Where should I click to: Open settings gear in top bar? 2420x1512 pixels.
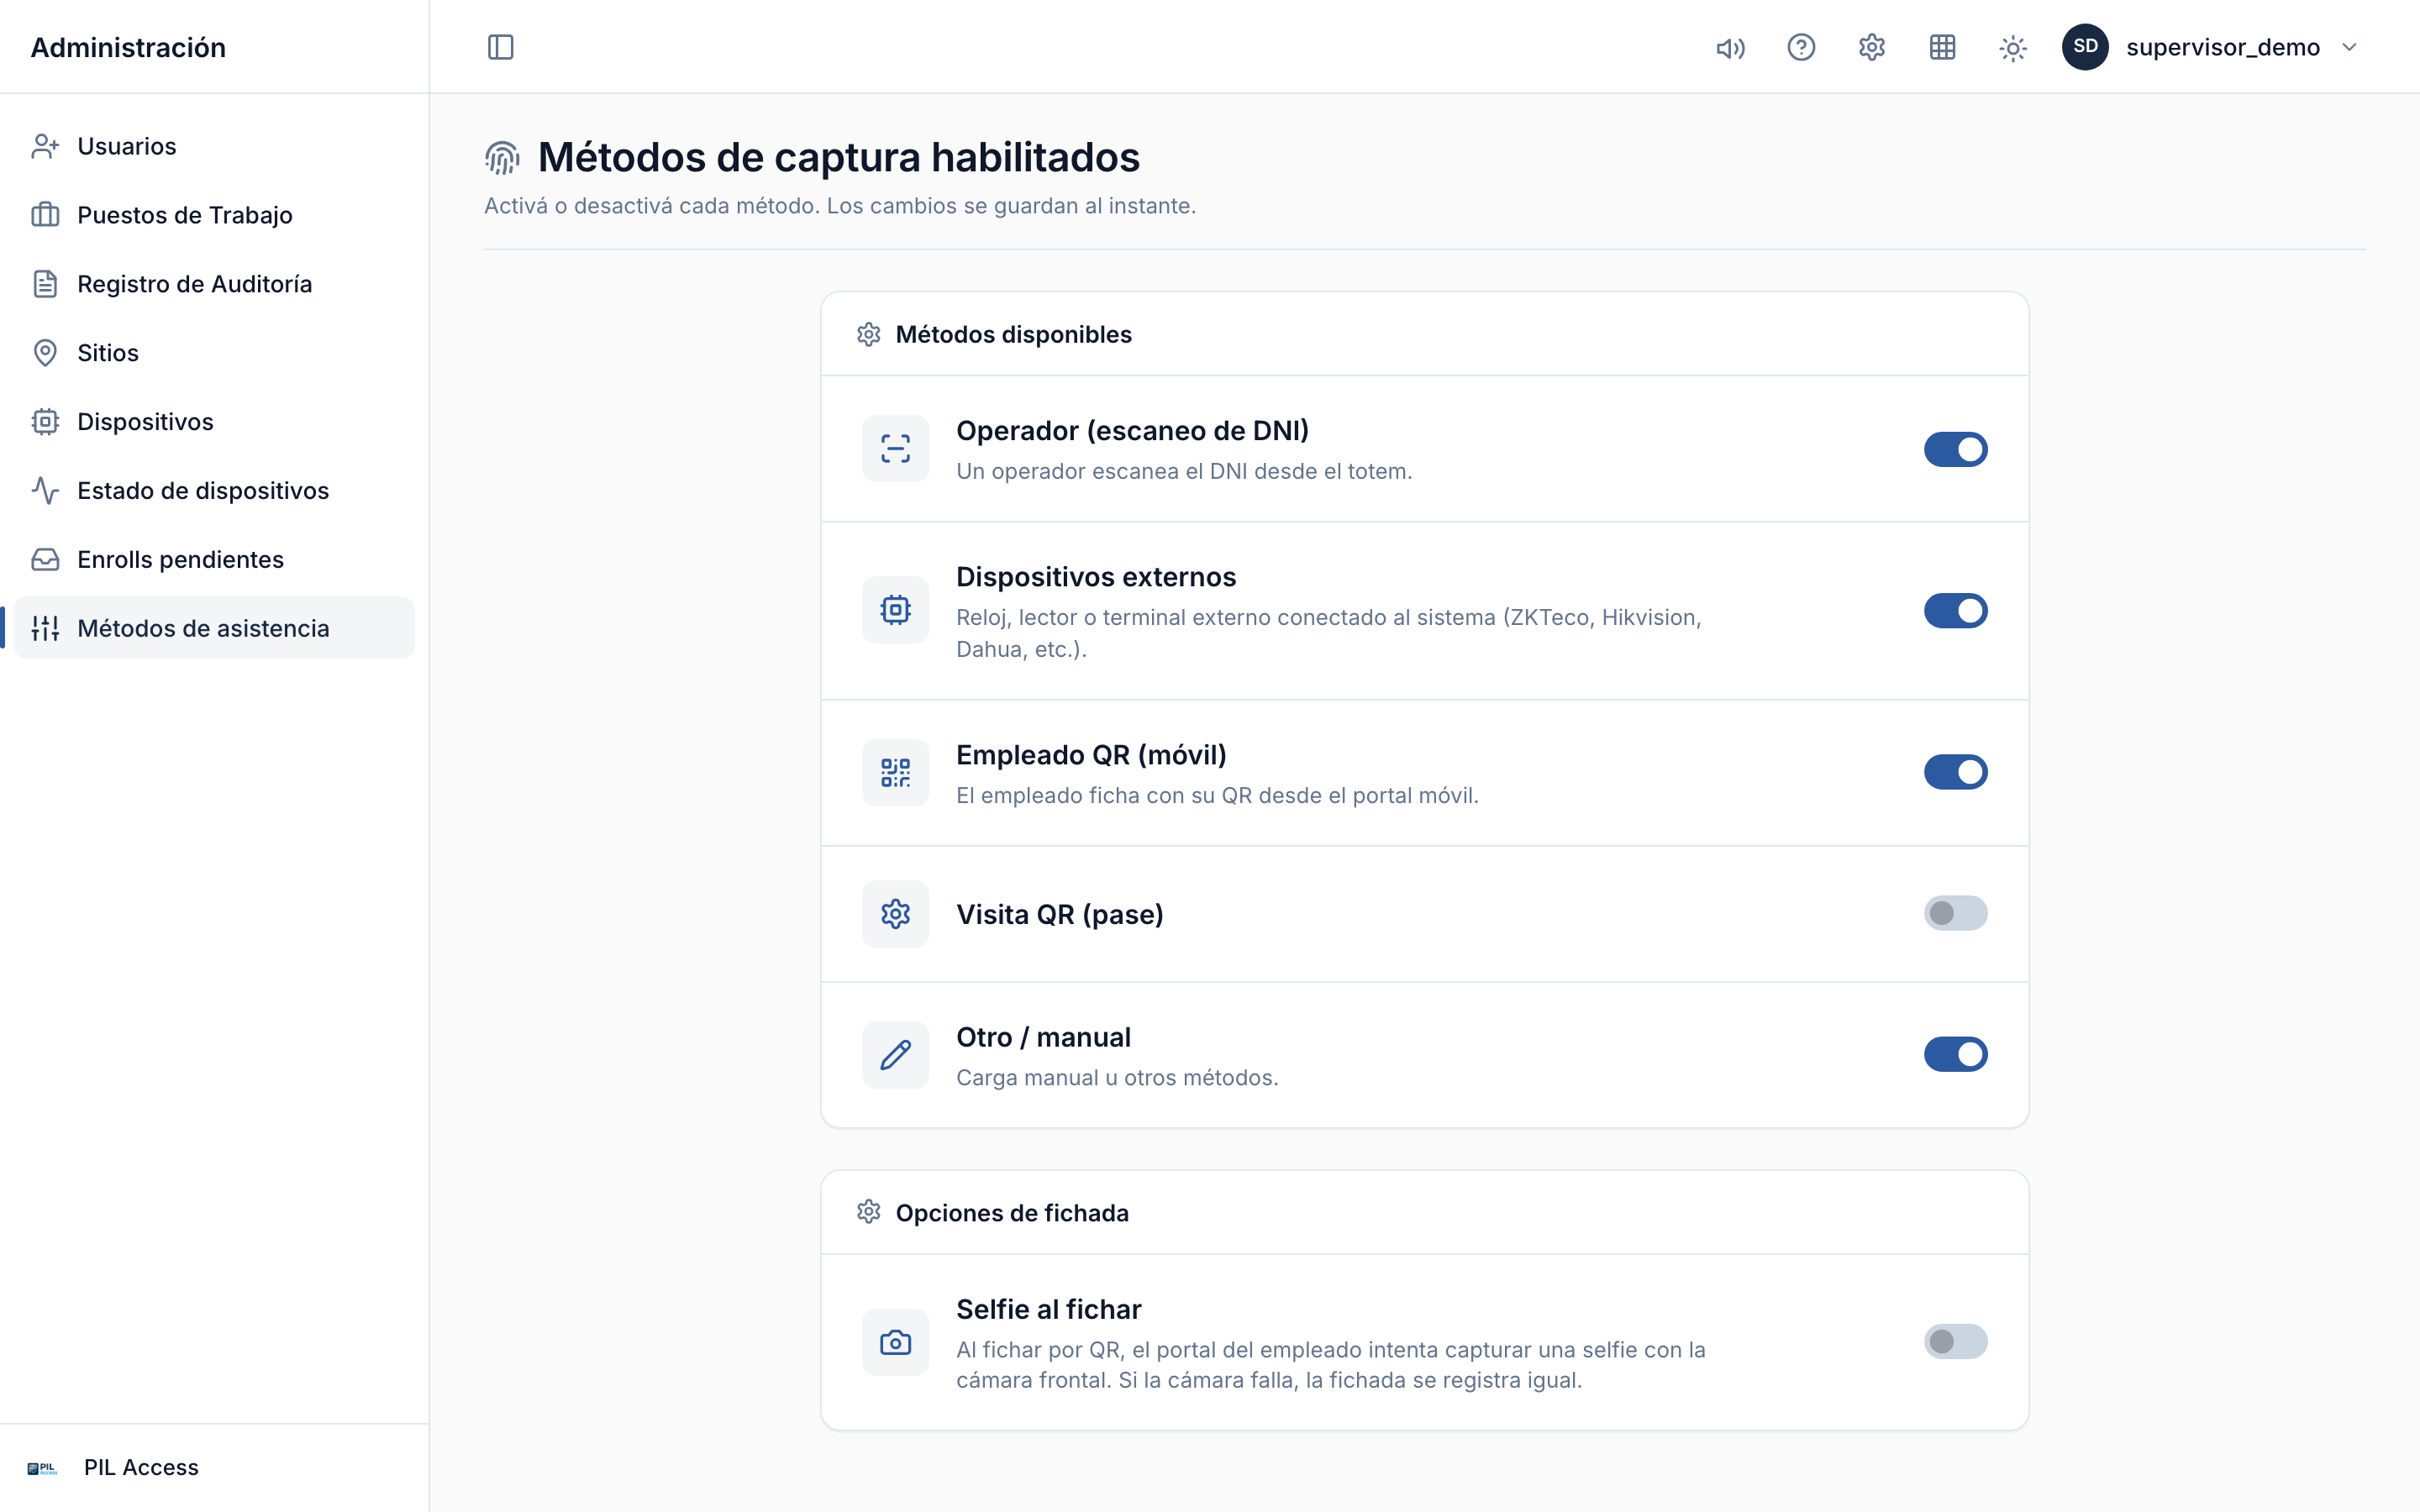(x=1872, y=47)
